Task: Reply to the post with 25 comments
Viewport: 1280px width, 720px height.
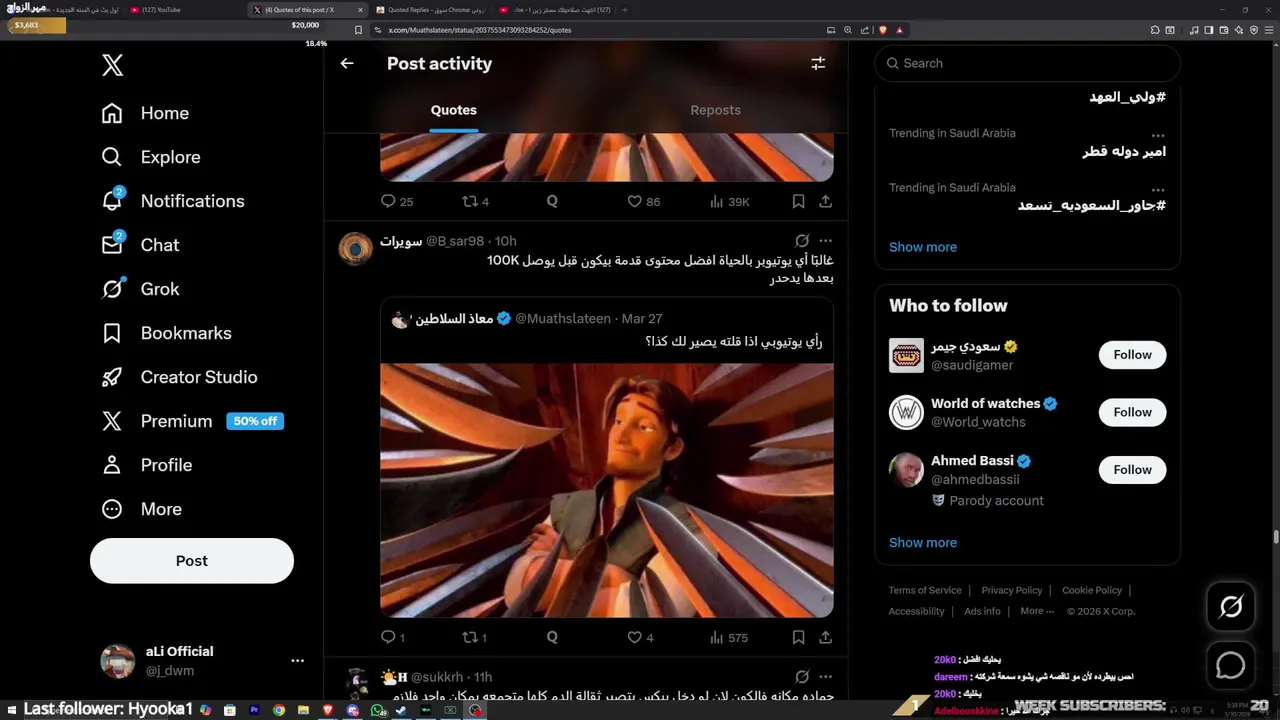Action: (x=397, y=201)
